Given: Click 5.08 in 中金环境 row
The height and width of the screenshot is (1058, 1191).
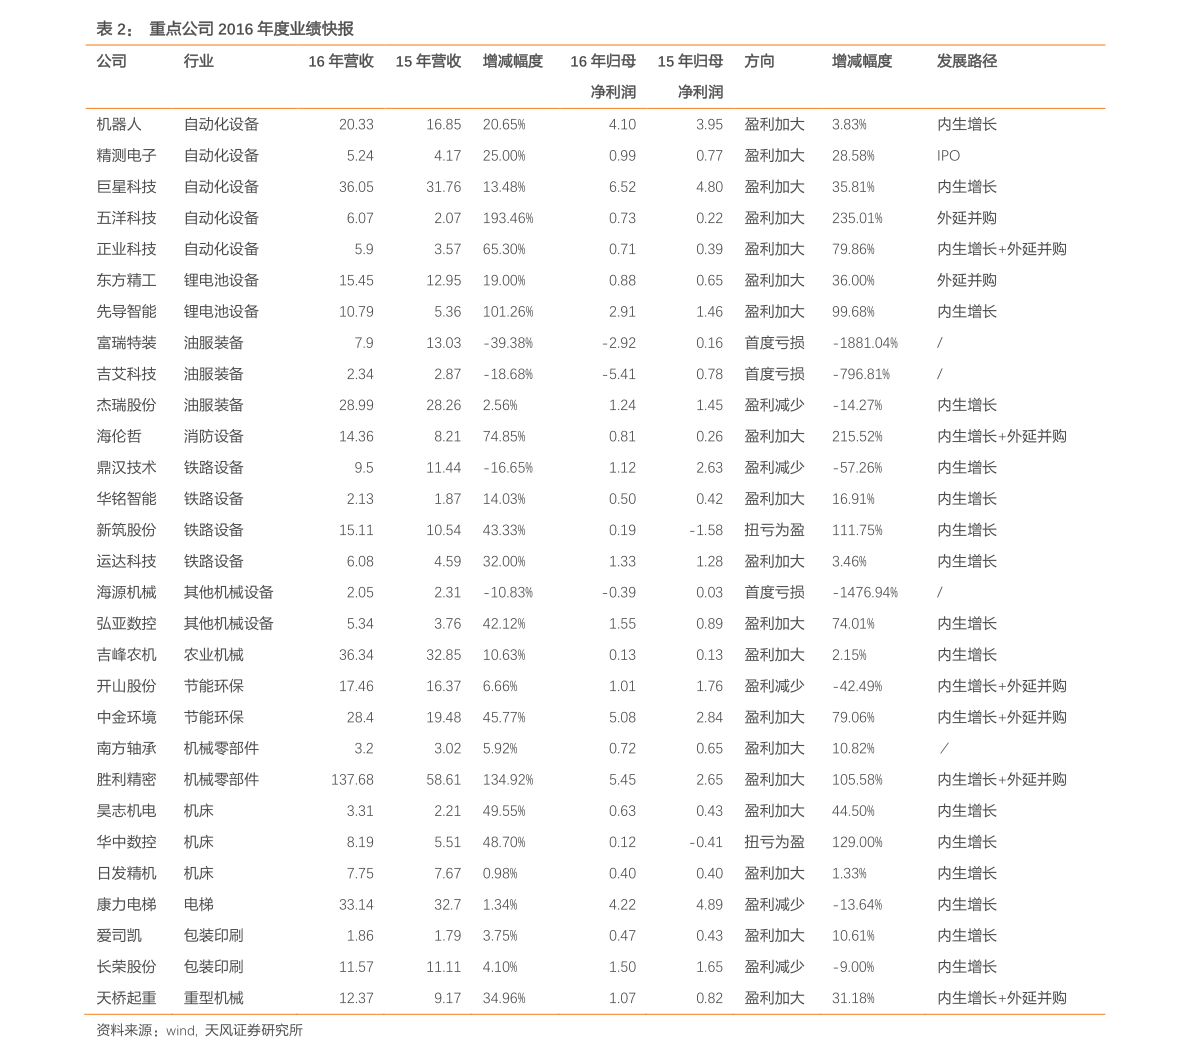Looking at the screenshot, I should point(622,717).
